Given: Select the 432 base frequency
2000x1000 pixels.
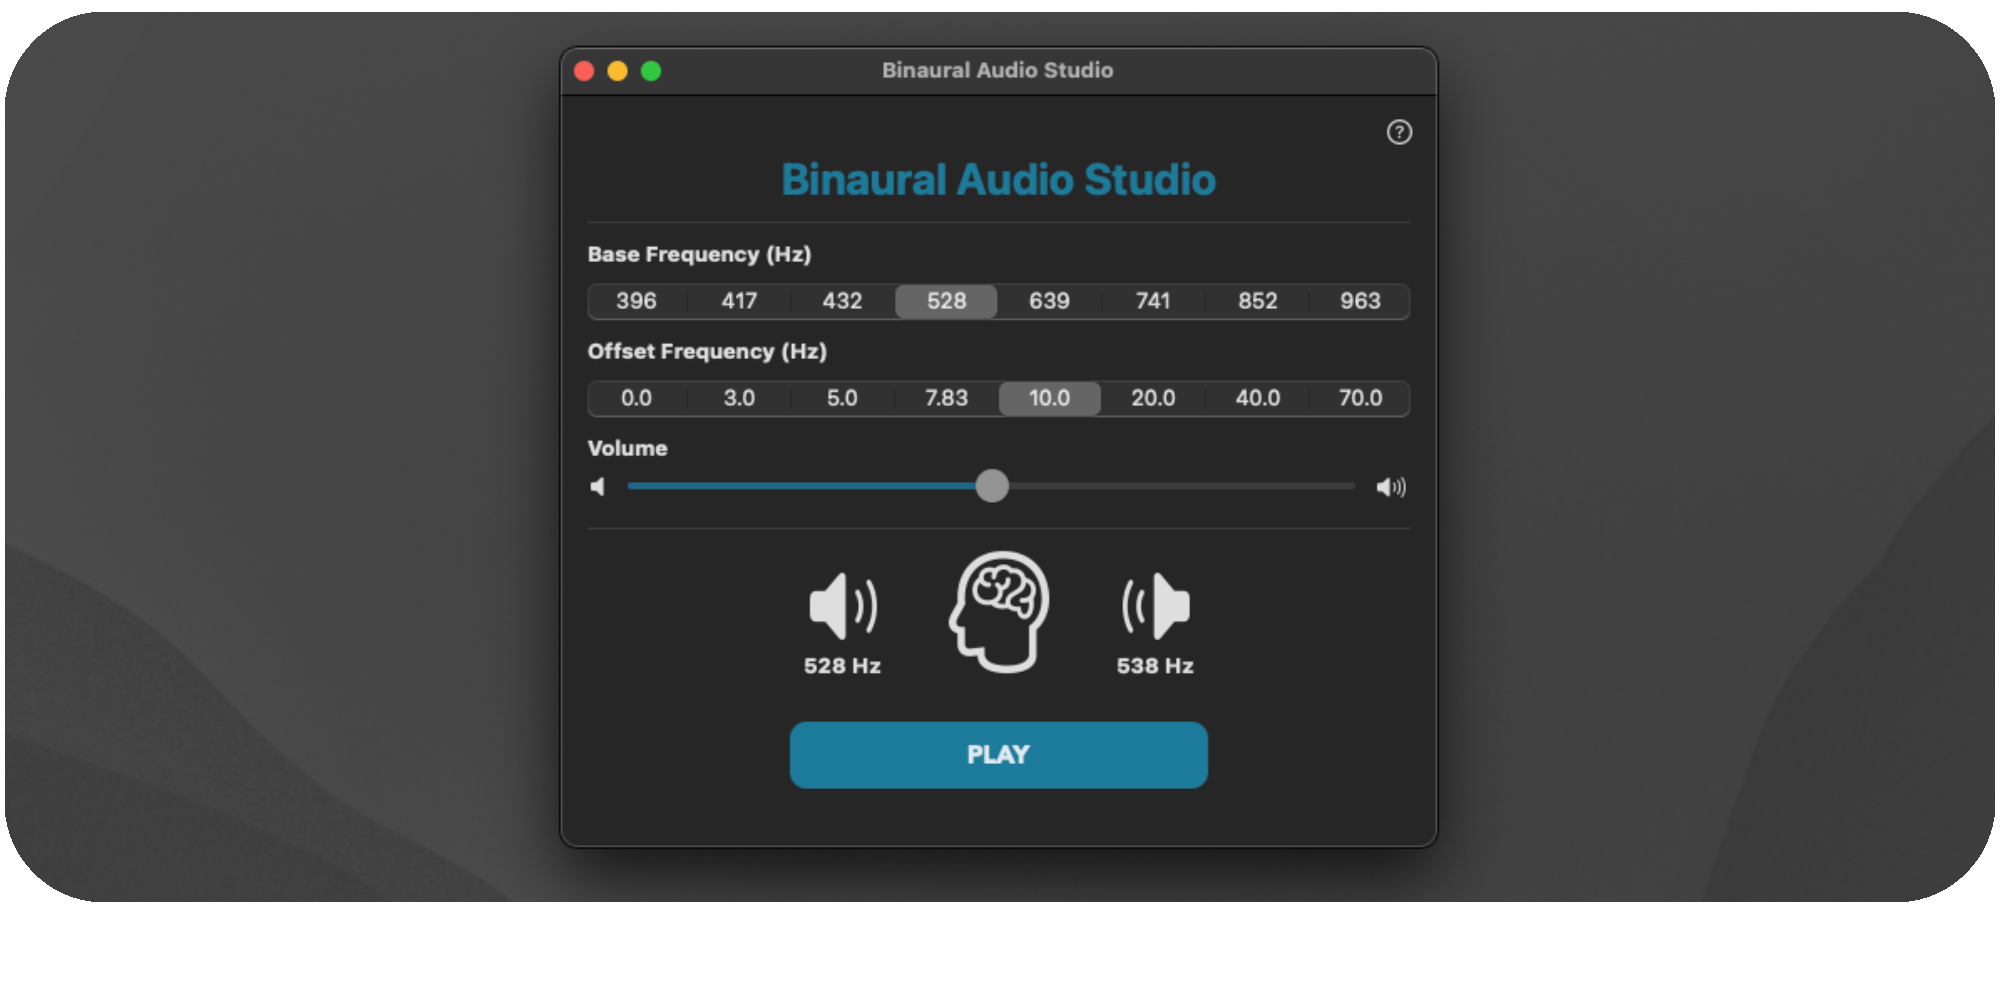Looking at the screenshot, I should click(842, 301).
